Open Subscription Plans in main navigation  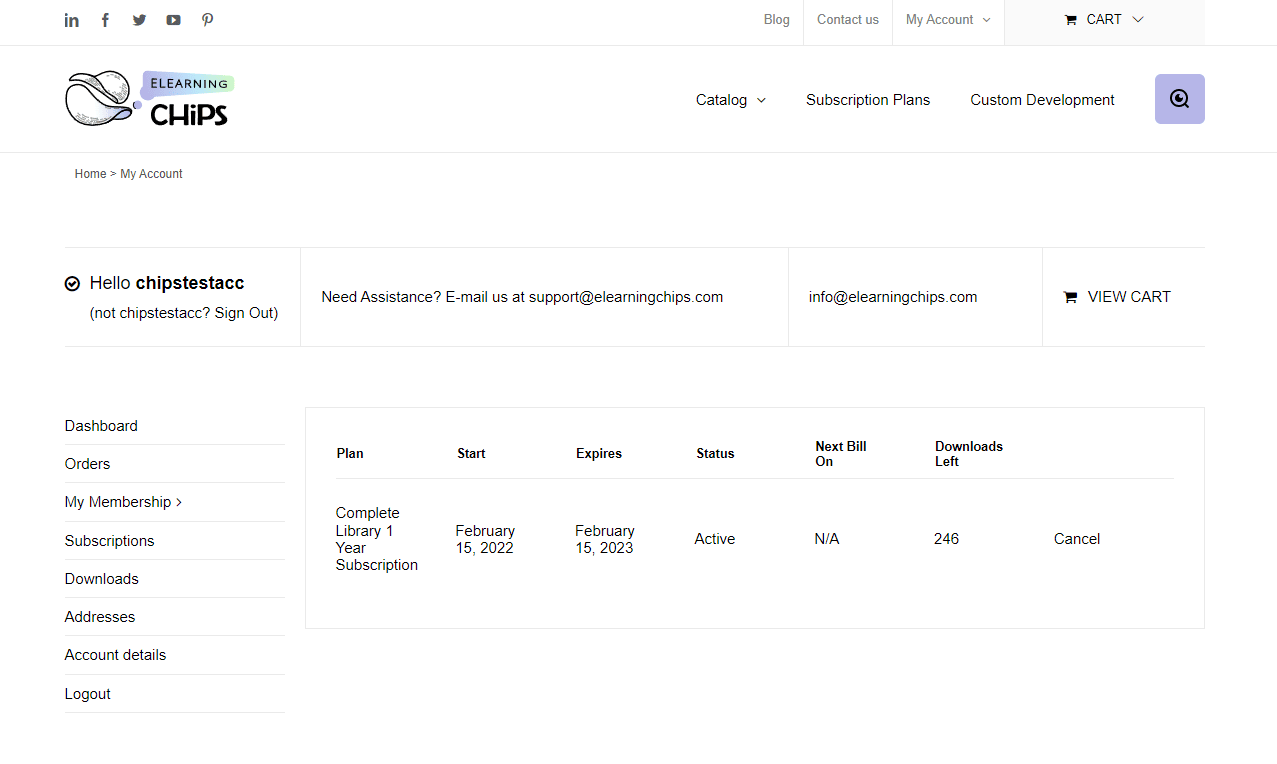(x=868, y=100)
